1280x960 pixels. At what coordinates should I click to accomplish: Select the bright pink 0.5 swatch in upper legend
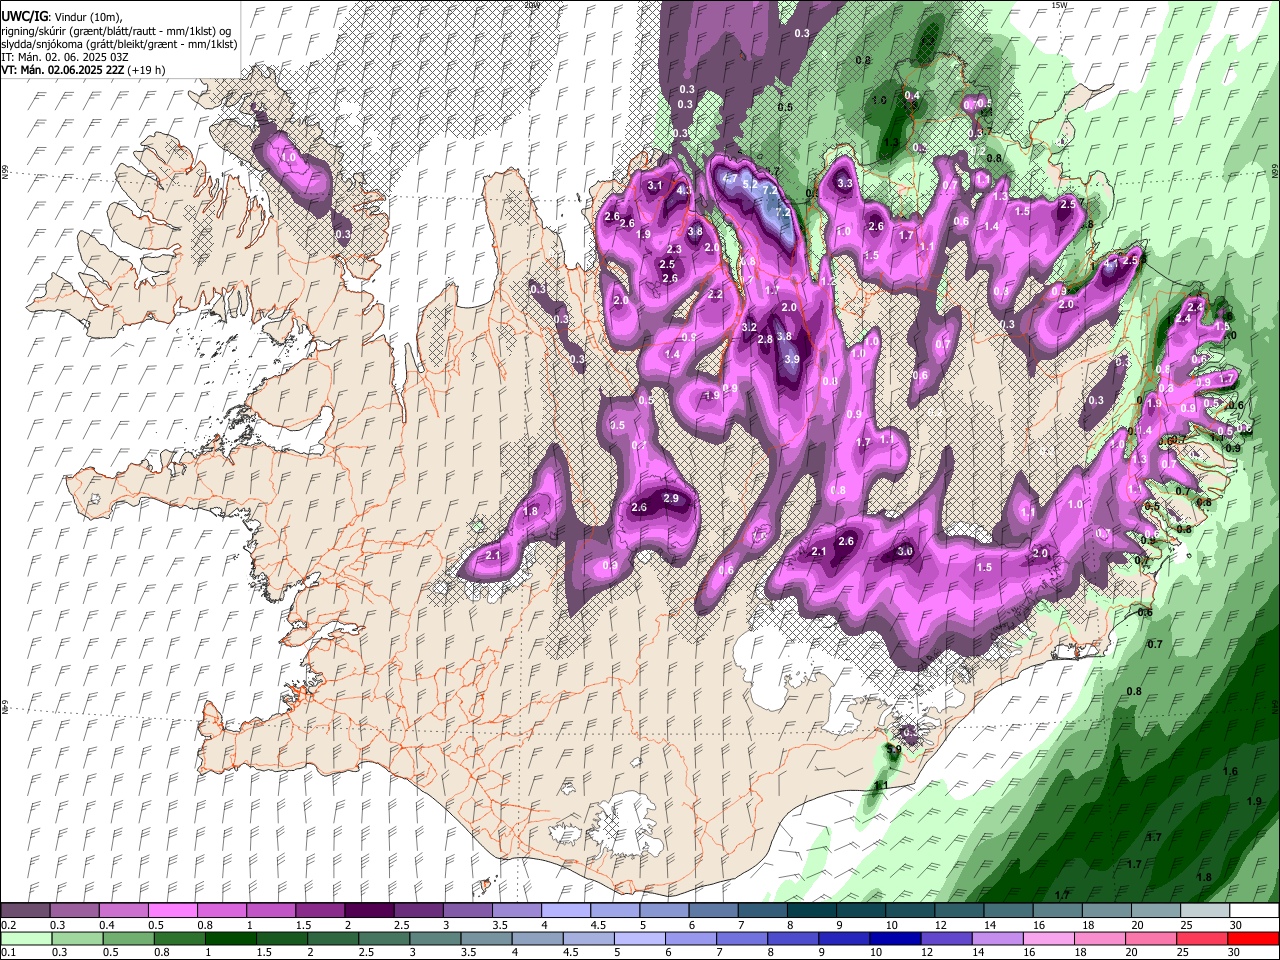pos(174,911)
